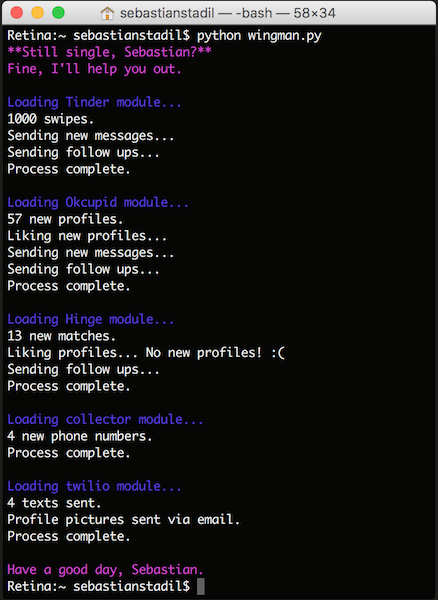Click the 'Still single, Sebastian?' pink line
438x600 pixels.
[x=109, y=52]
